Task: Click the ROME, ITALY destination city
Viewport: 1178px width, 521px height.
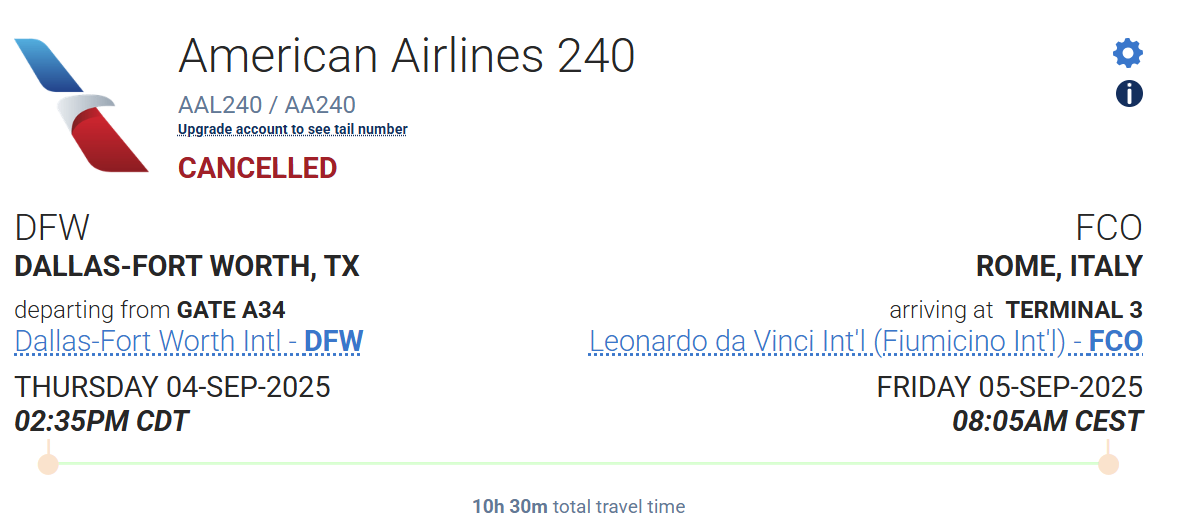Action: pyautogui.click(x=1059, y=266)
